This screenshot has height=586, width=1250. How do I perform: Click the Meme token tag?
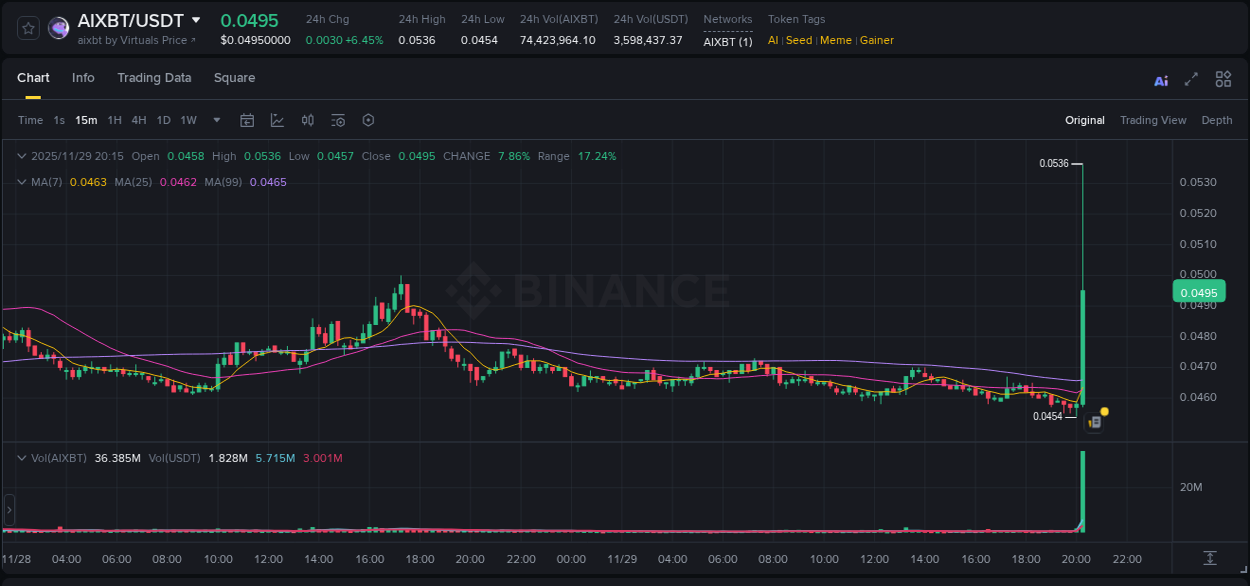click(x=835, y=40)
